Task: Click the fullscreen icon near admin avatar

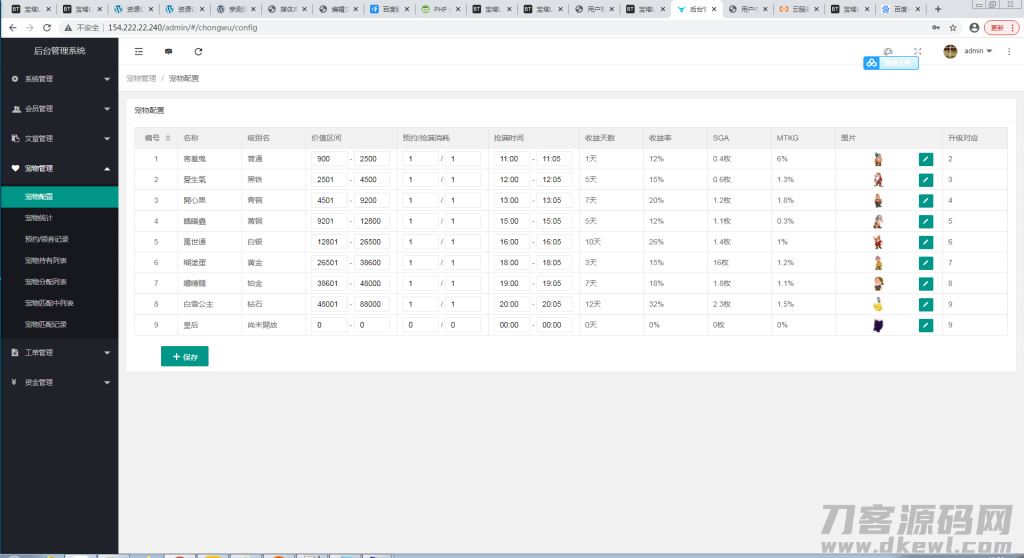Action: point(917,51)
